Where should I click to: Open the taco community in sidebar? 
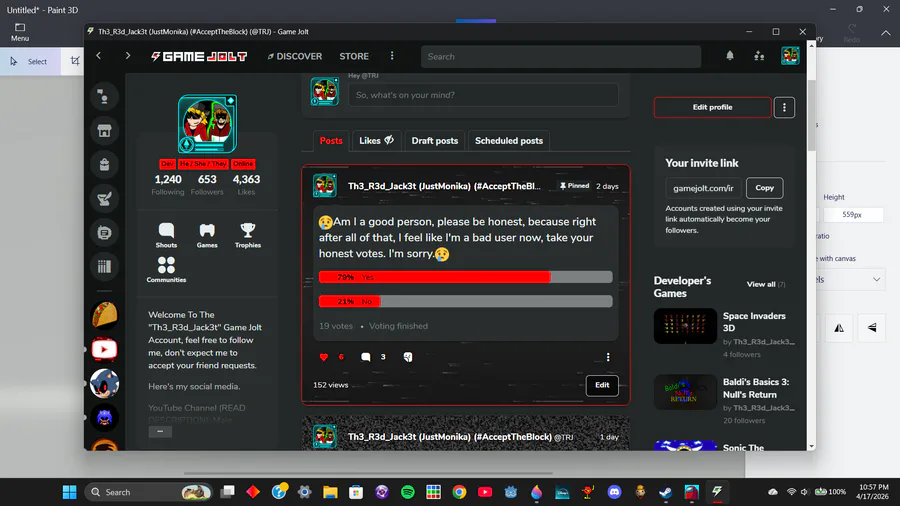(x=104, y=315)
